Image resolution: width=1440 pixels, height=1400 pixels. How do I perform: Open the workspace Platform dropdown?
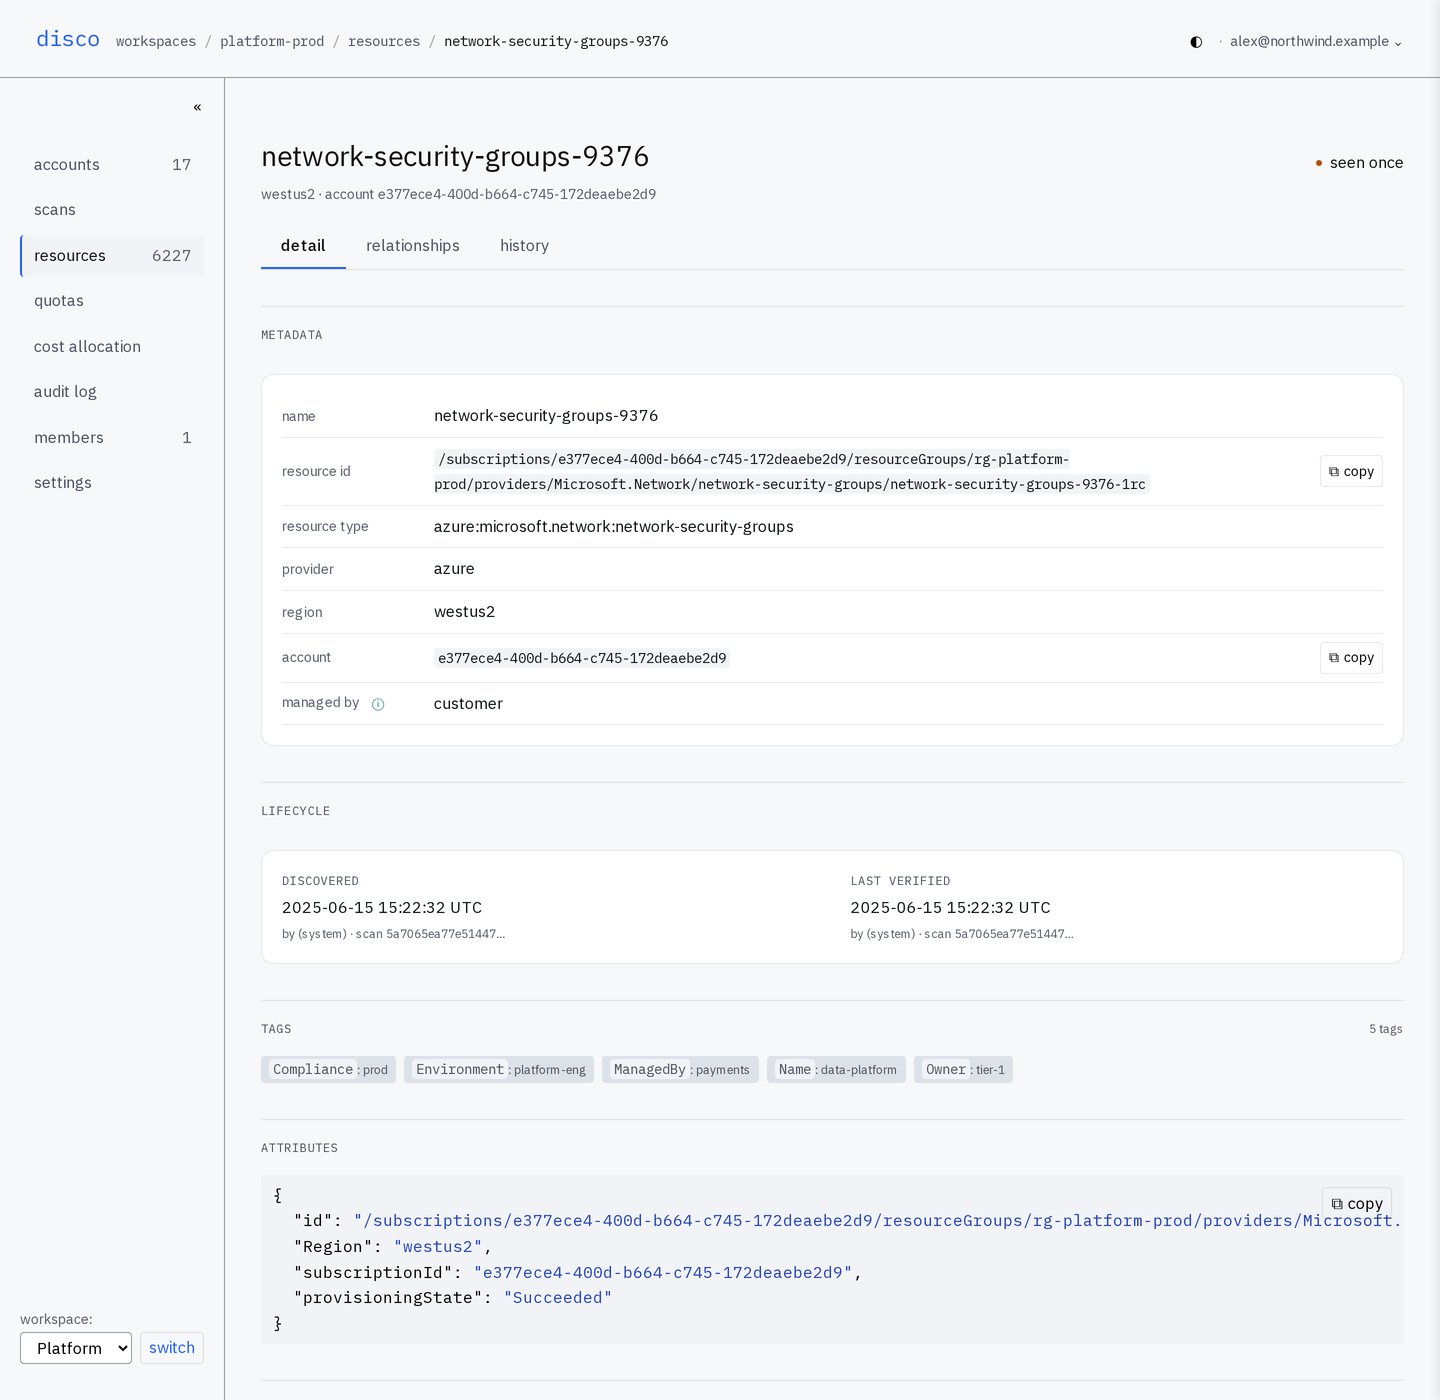tap(76, 1348)
